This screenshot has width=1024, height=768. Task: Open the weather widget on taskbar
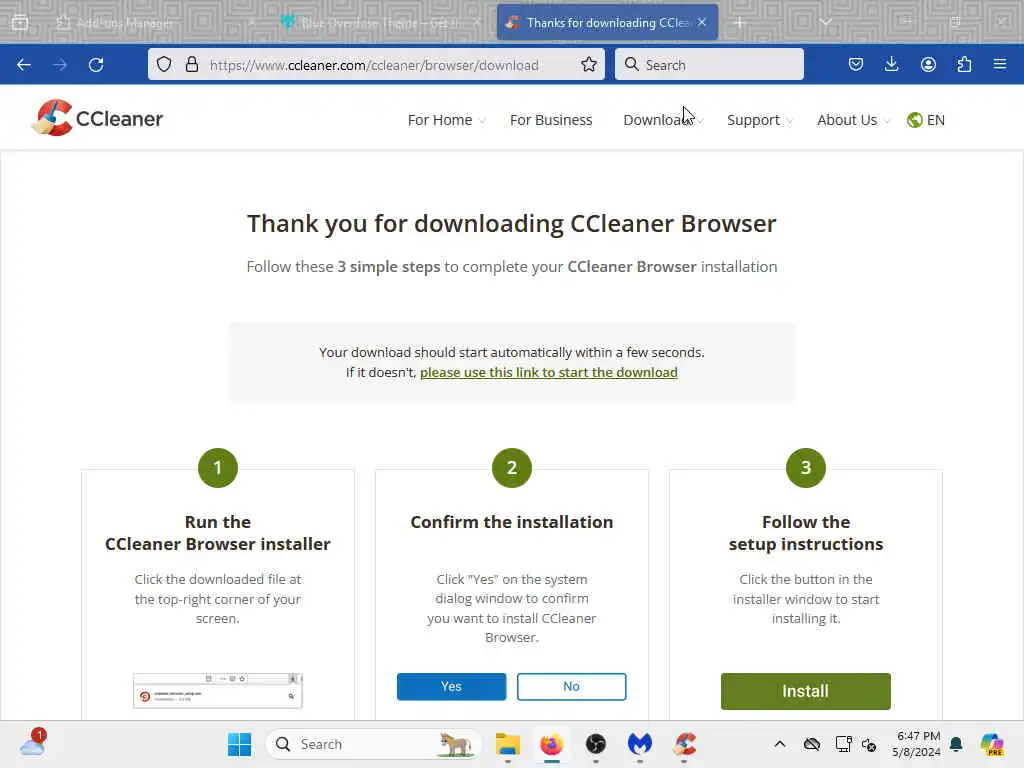pos(33,743)
